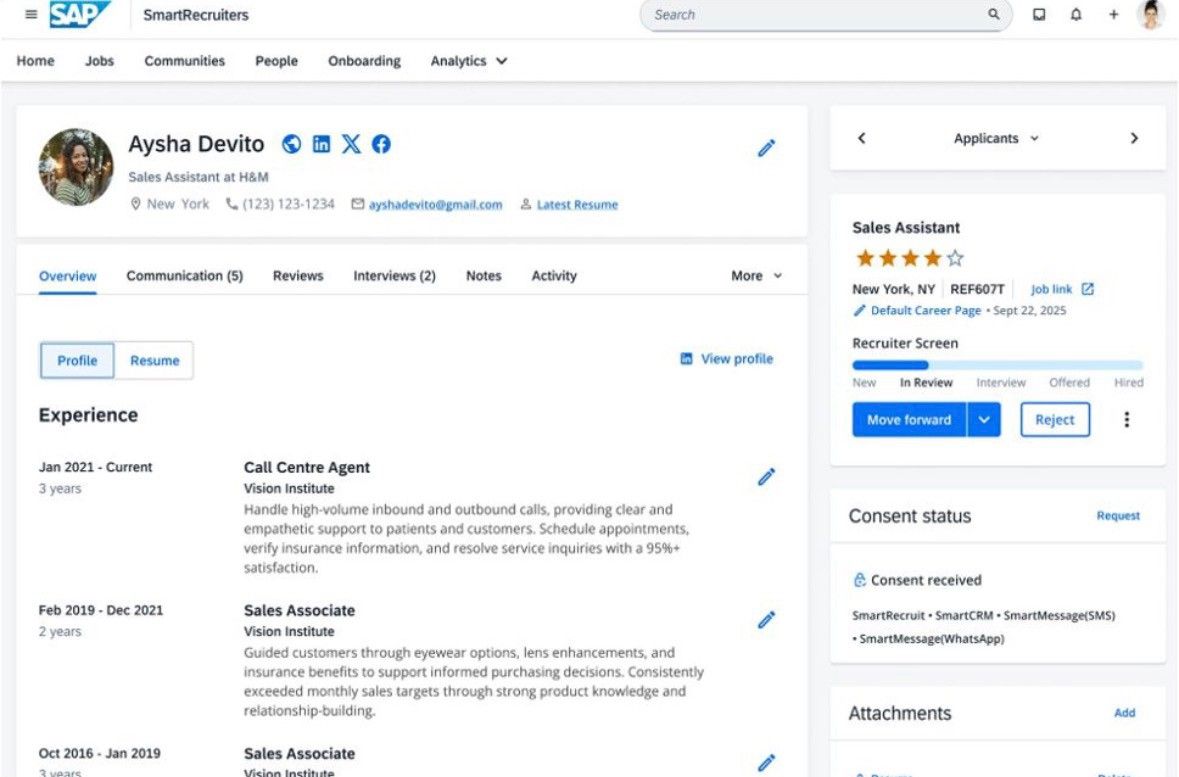Click the recruiter screen progress bar

[997, 366]
